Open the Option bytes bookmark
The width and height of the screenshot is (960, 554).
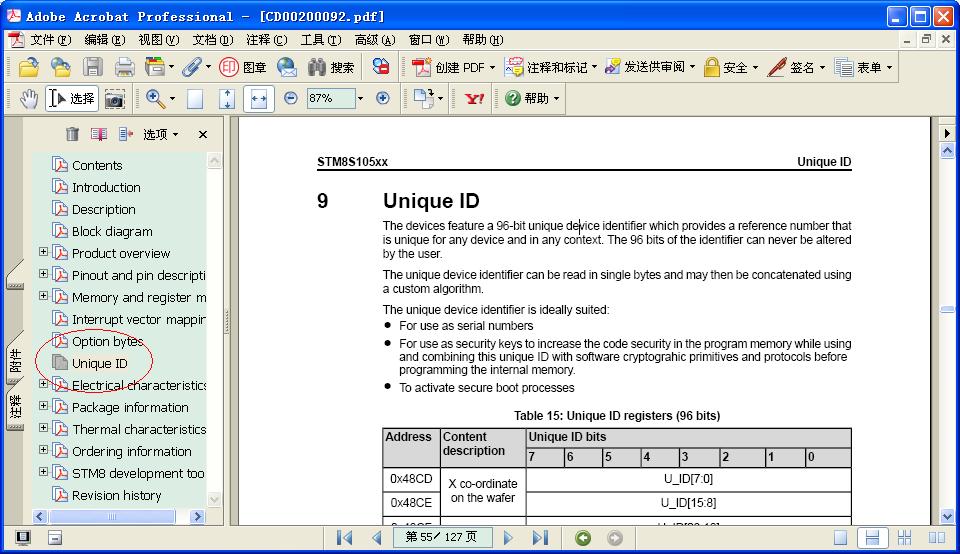107,342
